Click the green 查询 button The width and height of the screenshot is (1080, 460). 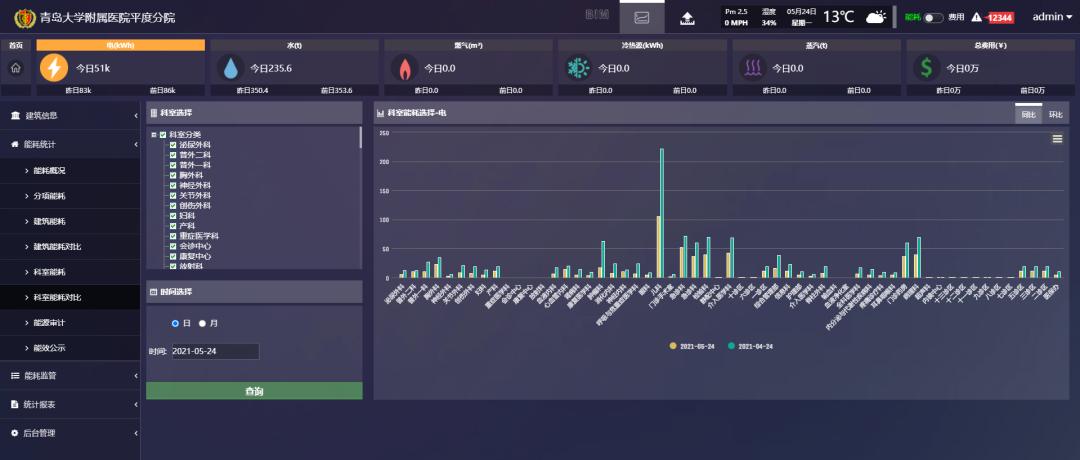pyautogui.click(x=254, y=391)
